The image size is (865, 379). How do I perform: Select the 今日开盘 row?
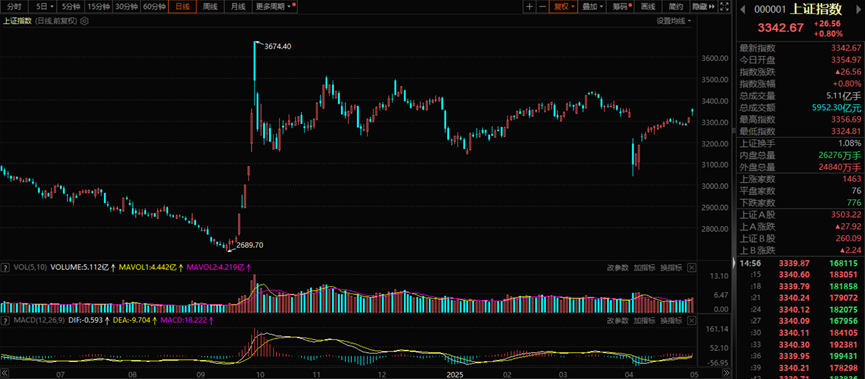[800, 60]
